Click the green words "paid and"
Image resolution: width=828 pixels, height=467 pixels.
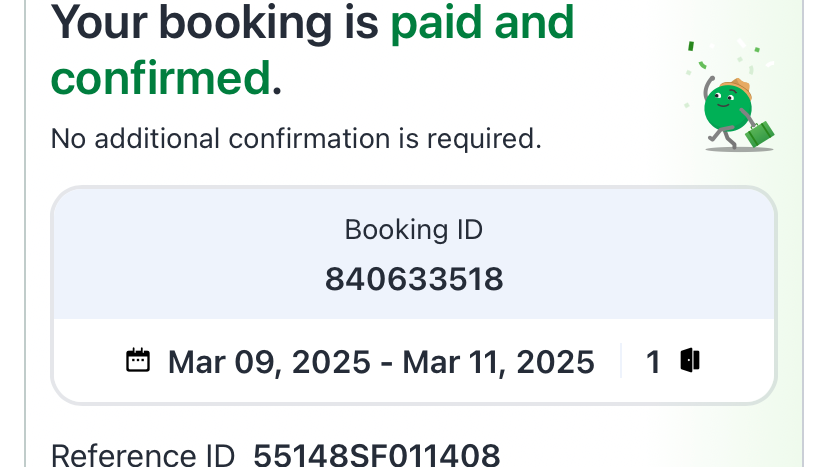pos(482,23)
